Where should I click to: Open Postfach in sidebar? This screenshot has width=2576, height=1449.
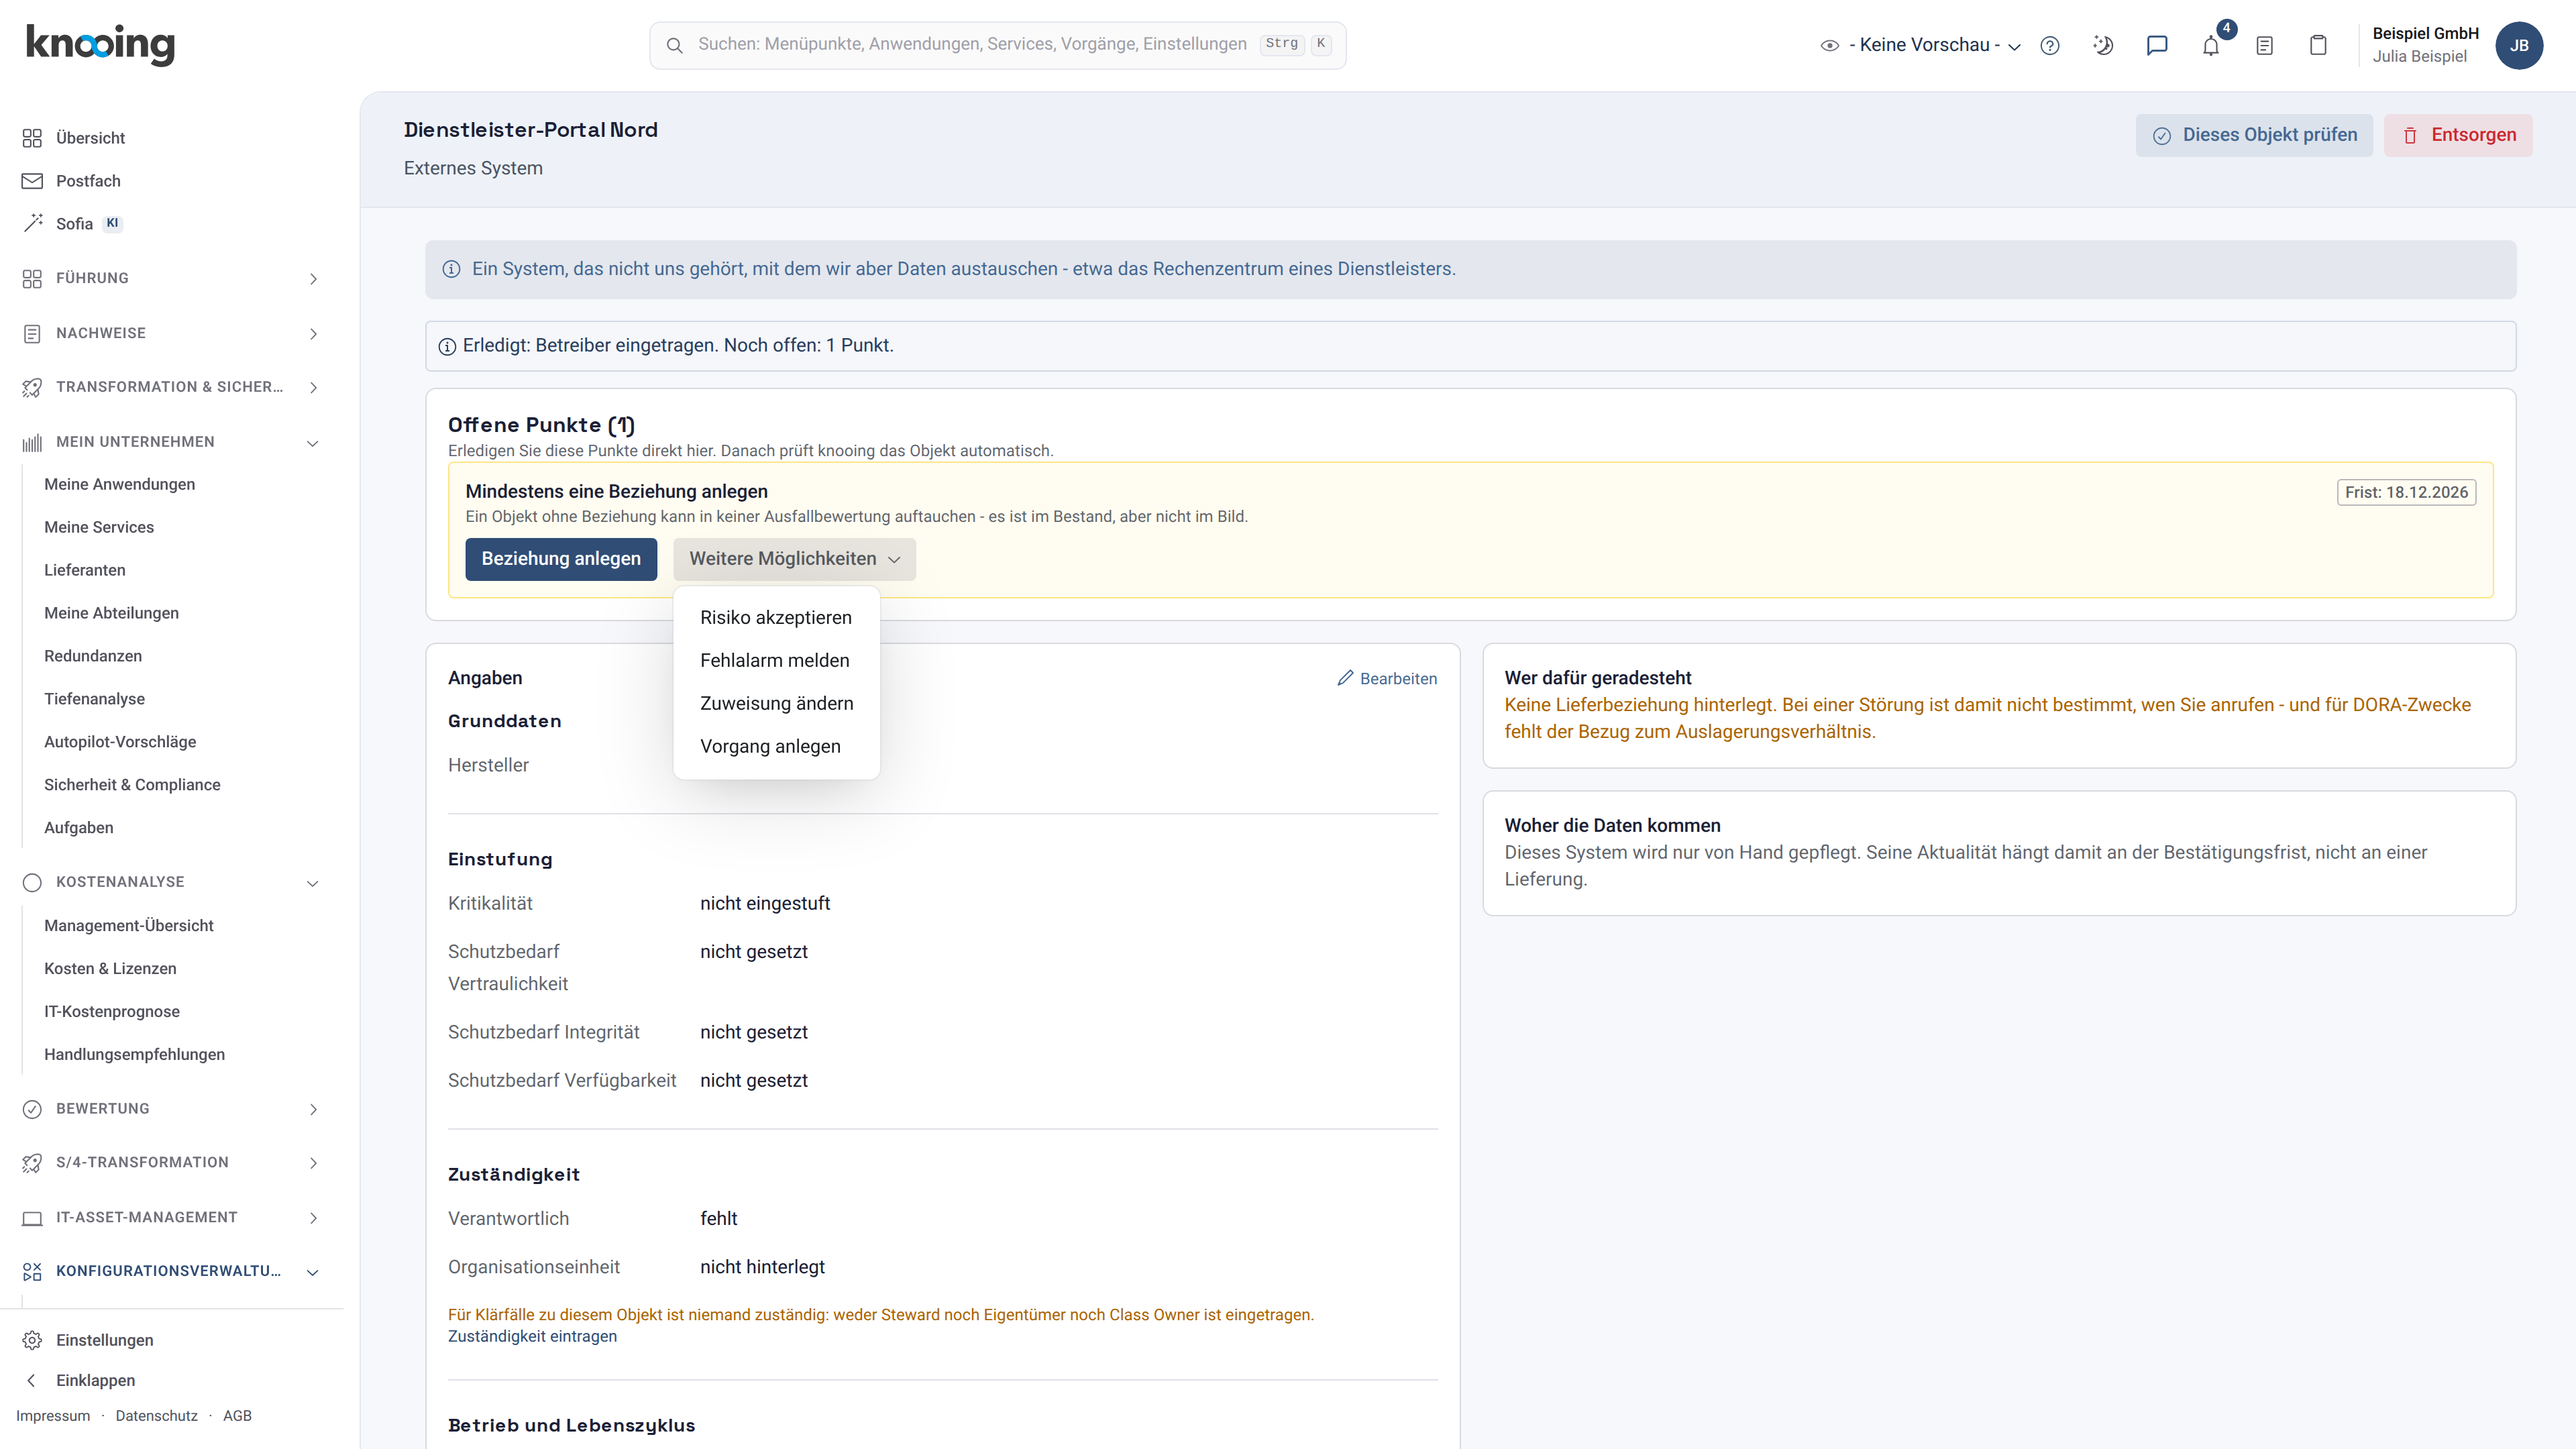pos(88,181)
